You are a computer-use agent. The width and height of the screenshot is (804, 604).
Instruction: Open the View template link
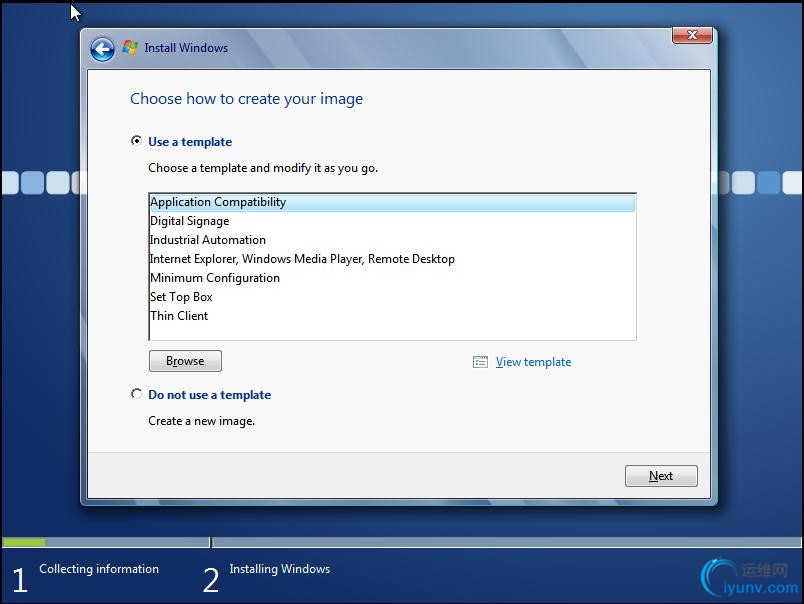click(x=533, y=362)
